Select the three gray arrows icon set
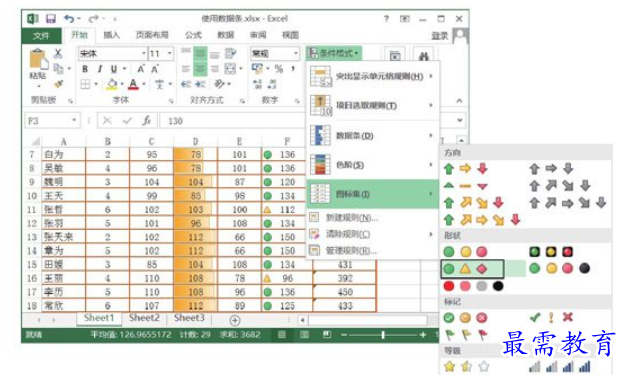This screenshot has height=375, width=624. [551, 169]
